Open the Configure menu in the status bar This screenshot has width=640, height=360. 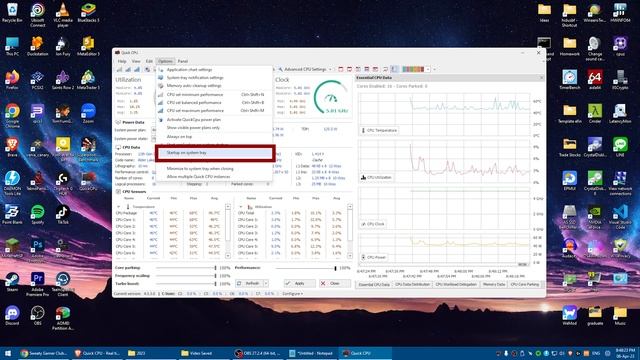(x=293, y=294)
